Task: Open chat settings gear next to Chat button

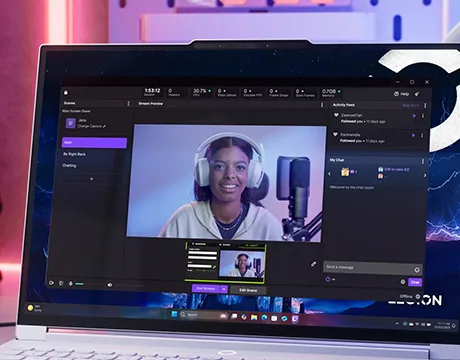Action: [x=402, y=282]
